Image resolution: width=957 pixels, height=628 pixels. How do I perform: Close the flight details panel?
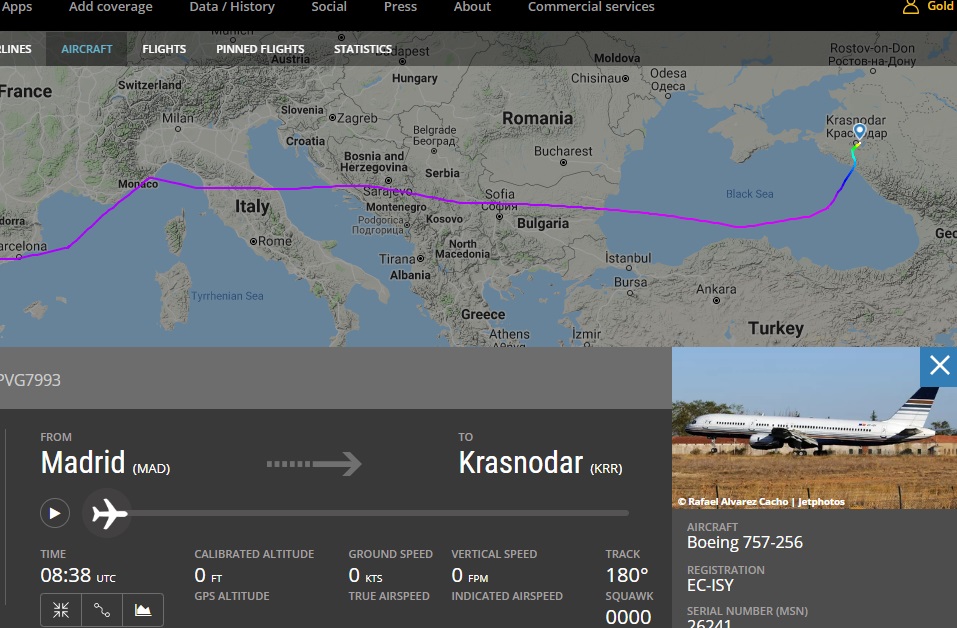939,366
